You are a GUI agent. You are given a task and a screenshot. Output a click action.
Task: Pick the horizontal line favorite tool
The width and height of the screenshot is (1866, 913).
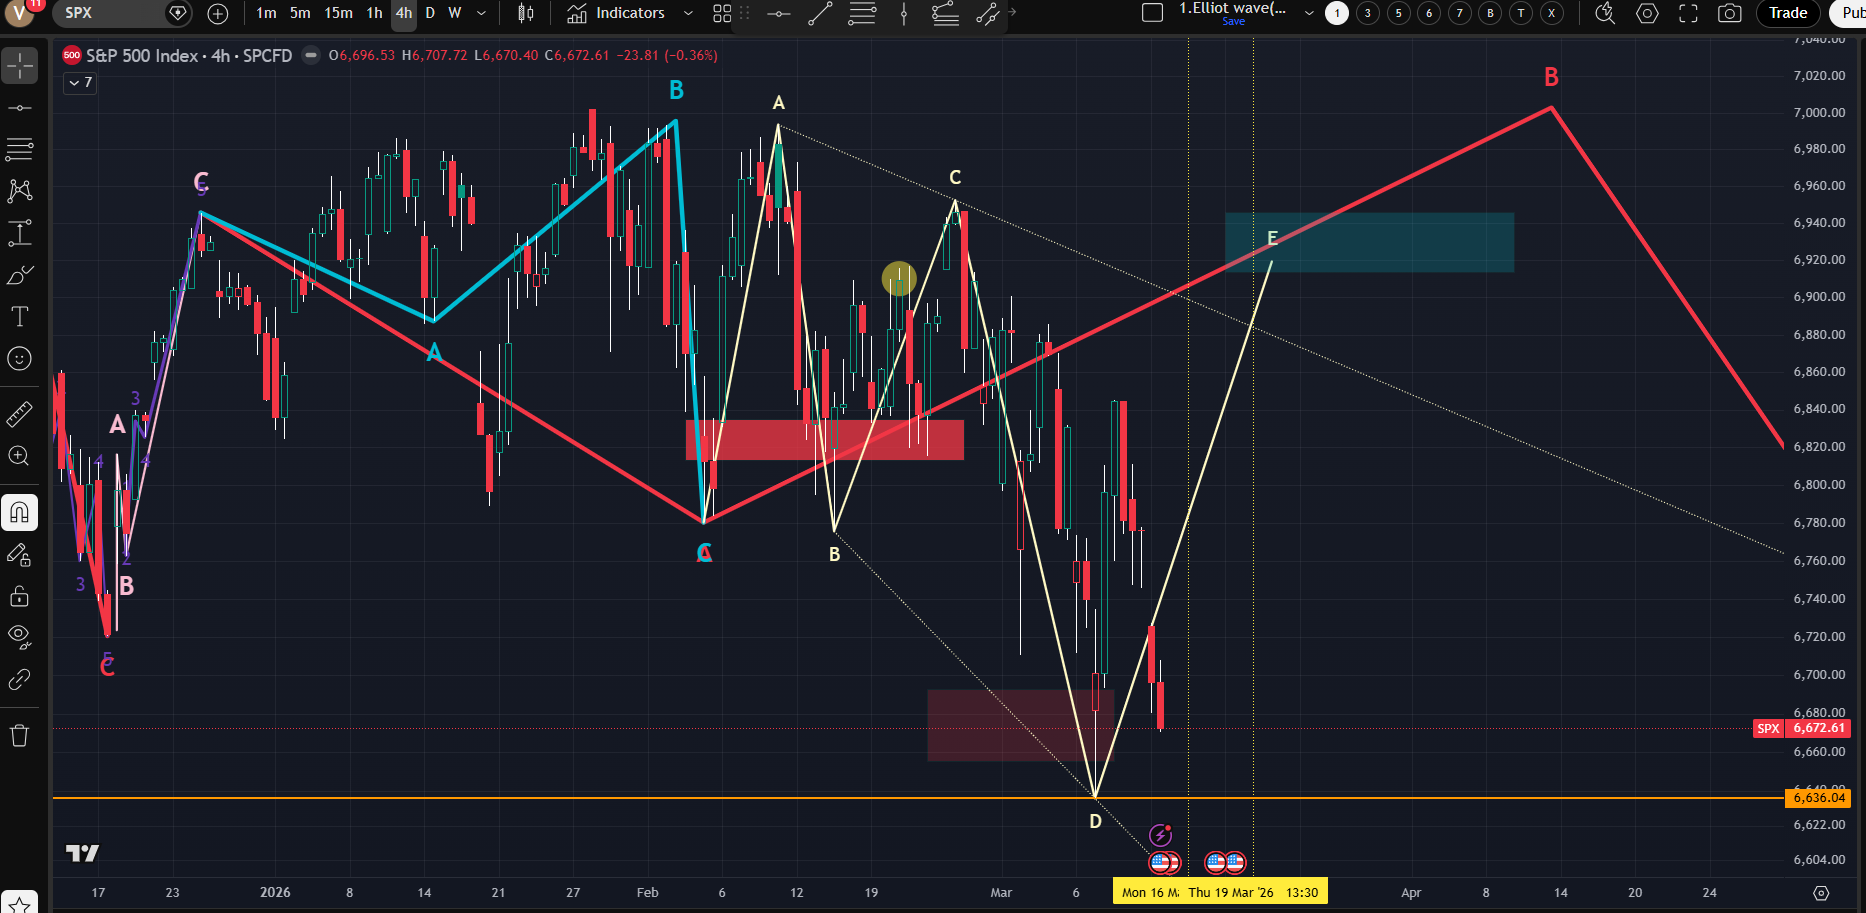[779, 13]
